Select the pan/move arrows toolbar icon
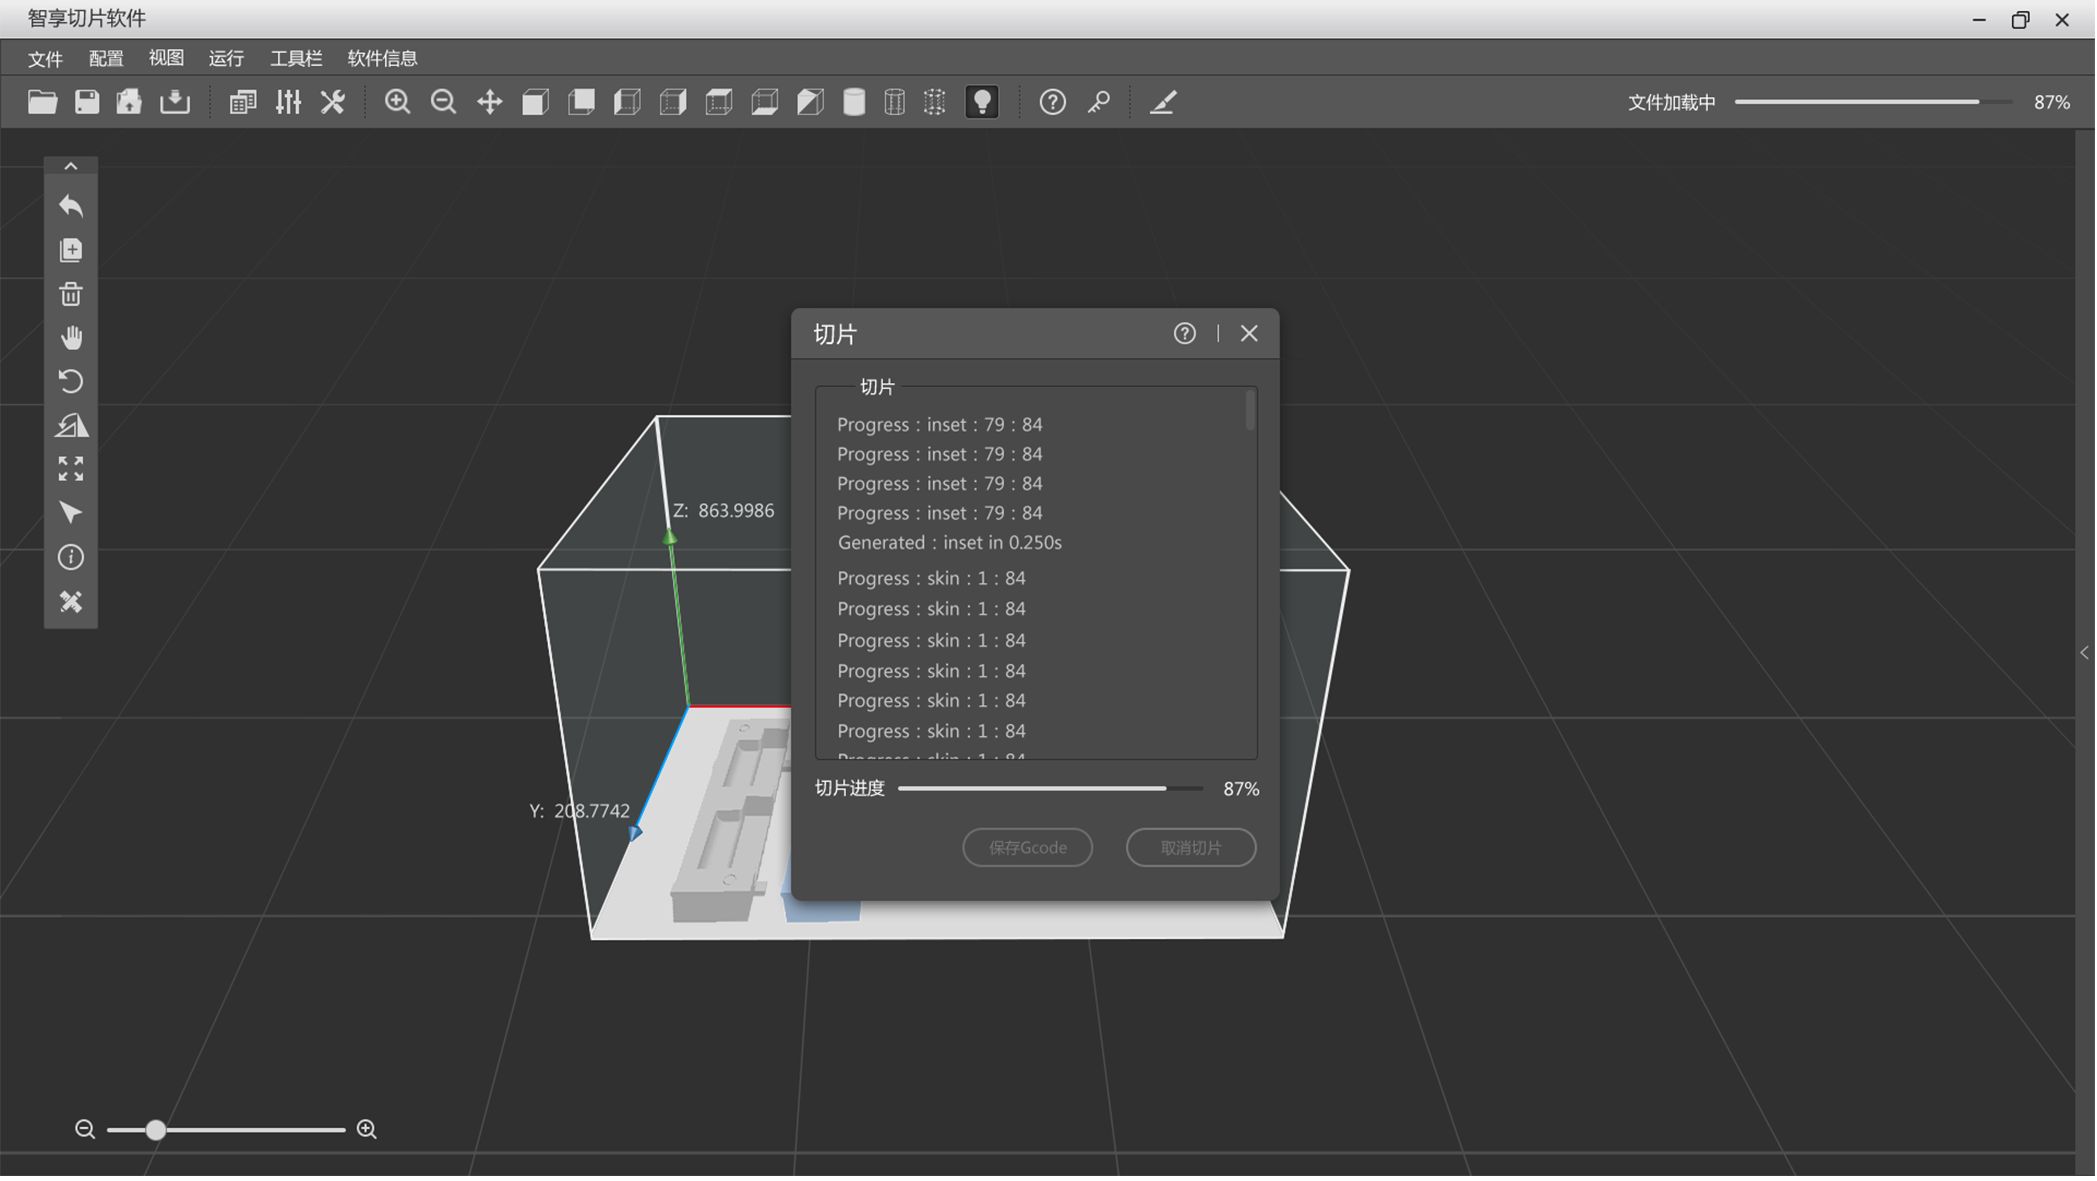The width and height of the screenshot is (2097, 1181). click(x=489, y=102)
